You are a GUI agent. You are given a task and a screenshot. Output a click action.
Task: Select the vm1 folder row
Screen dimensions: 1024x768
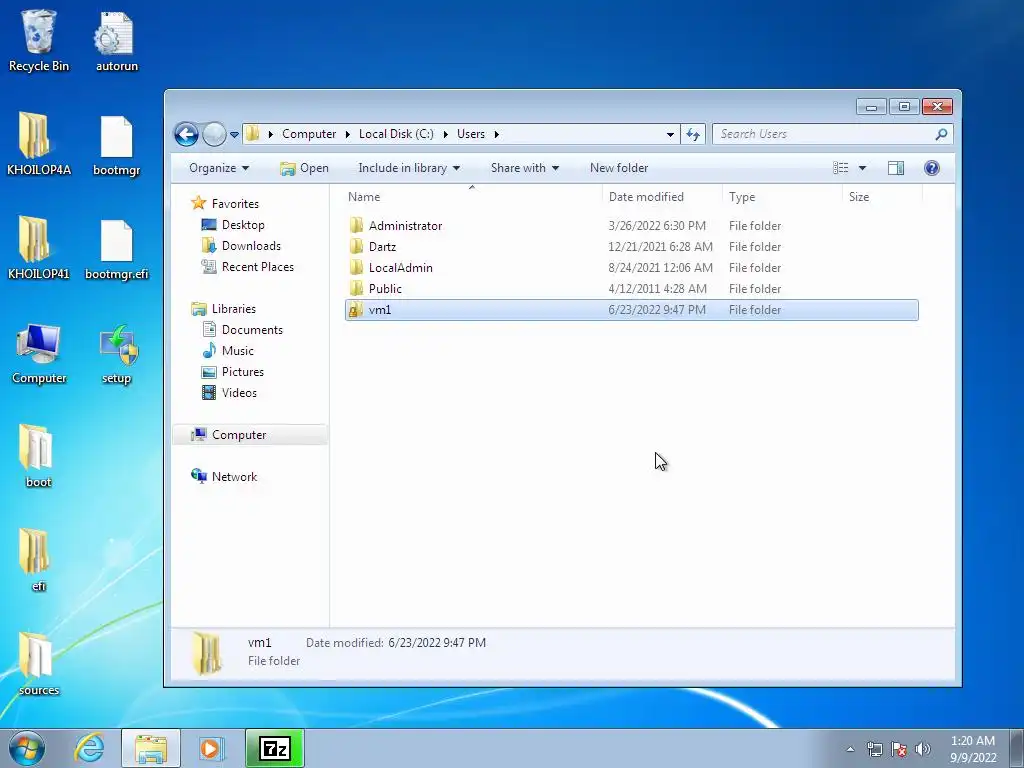click(632, 310)
